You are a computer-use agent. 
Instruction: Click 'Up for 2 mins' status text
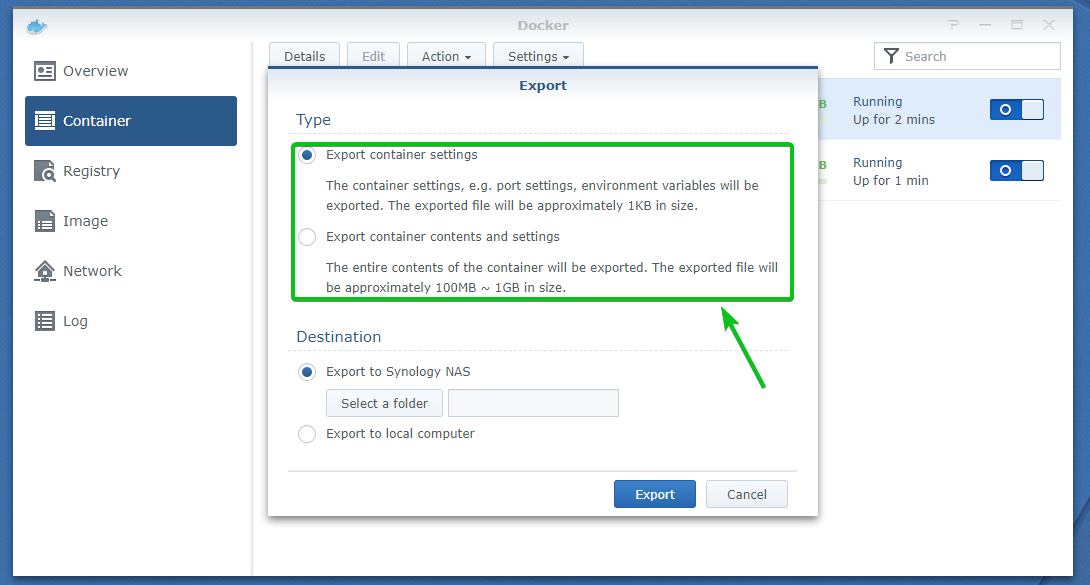point(894,120)
